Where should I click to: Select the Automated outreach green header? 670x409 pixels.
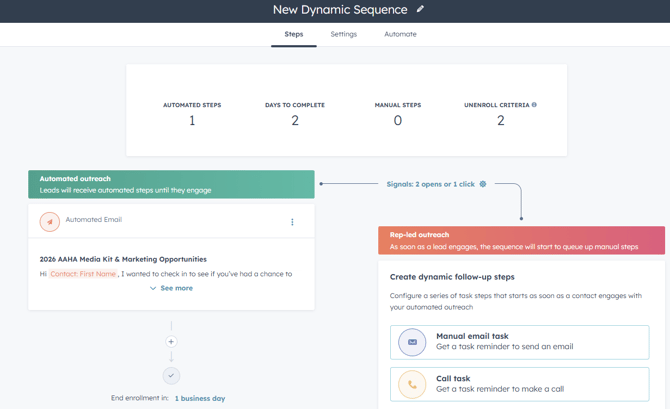[x=171, y=184]
